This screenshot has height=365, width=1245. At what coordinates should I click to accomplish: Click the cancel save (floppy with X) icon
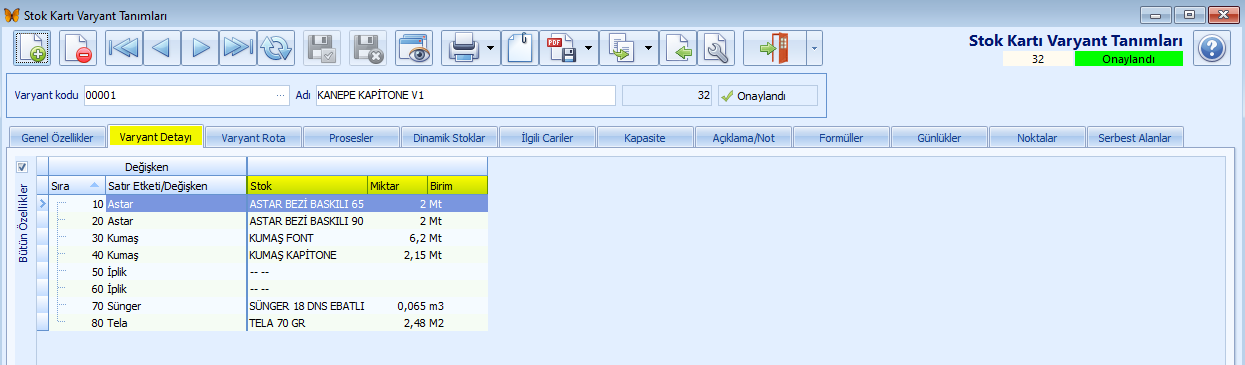click(x=368, y=48)
